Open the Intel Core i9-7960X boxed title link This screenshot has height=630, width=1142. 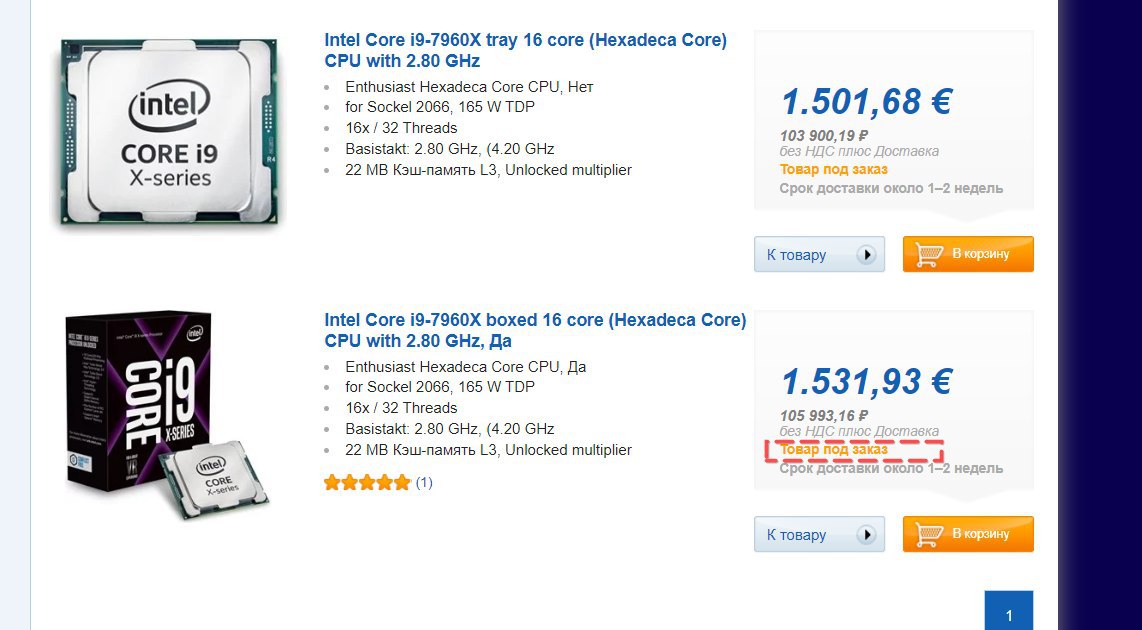535,330
